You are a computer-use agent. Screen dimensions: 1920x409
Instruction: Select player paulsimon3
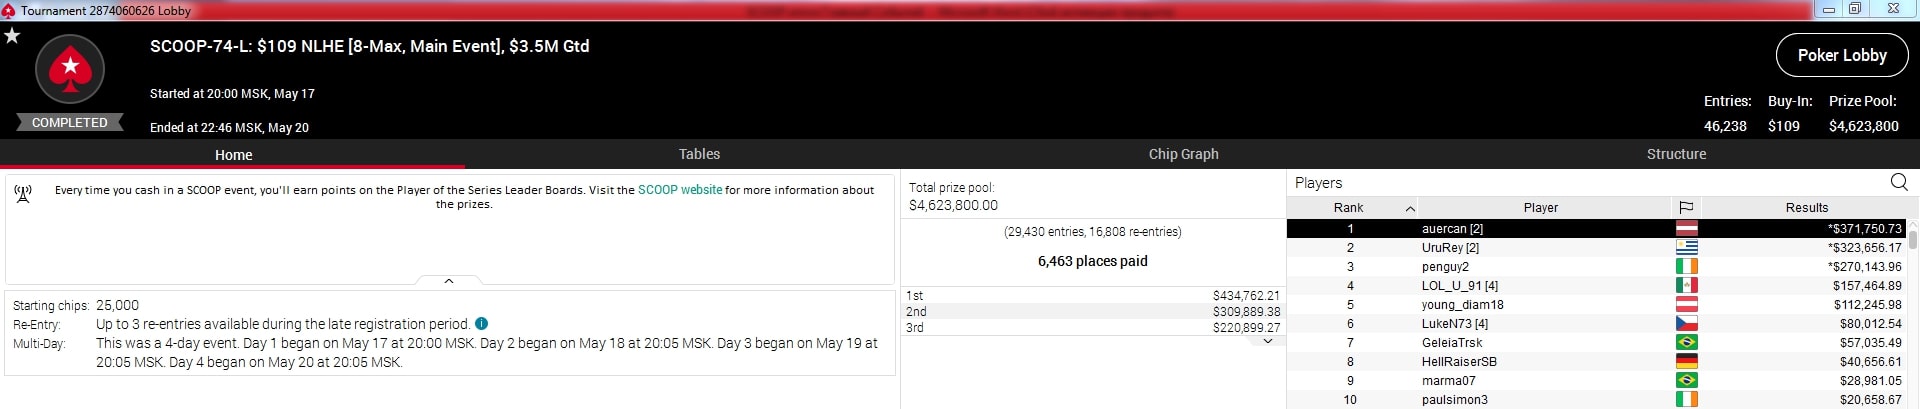click(x=1454, y=400)
